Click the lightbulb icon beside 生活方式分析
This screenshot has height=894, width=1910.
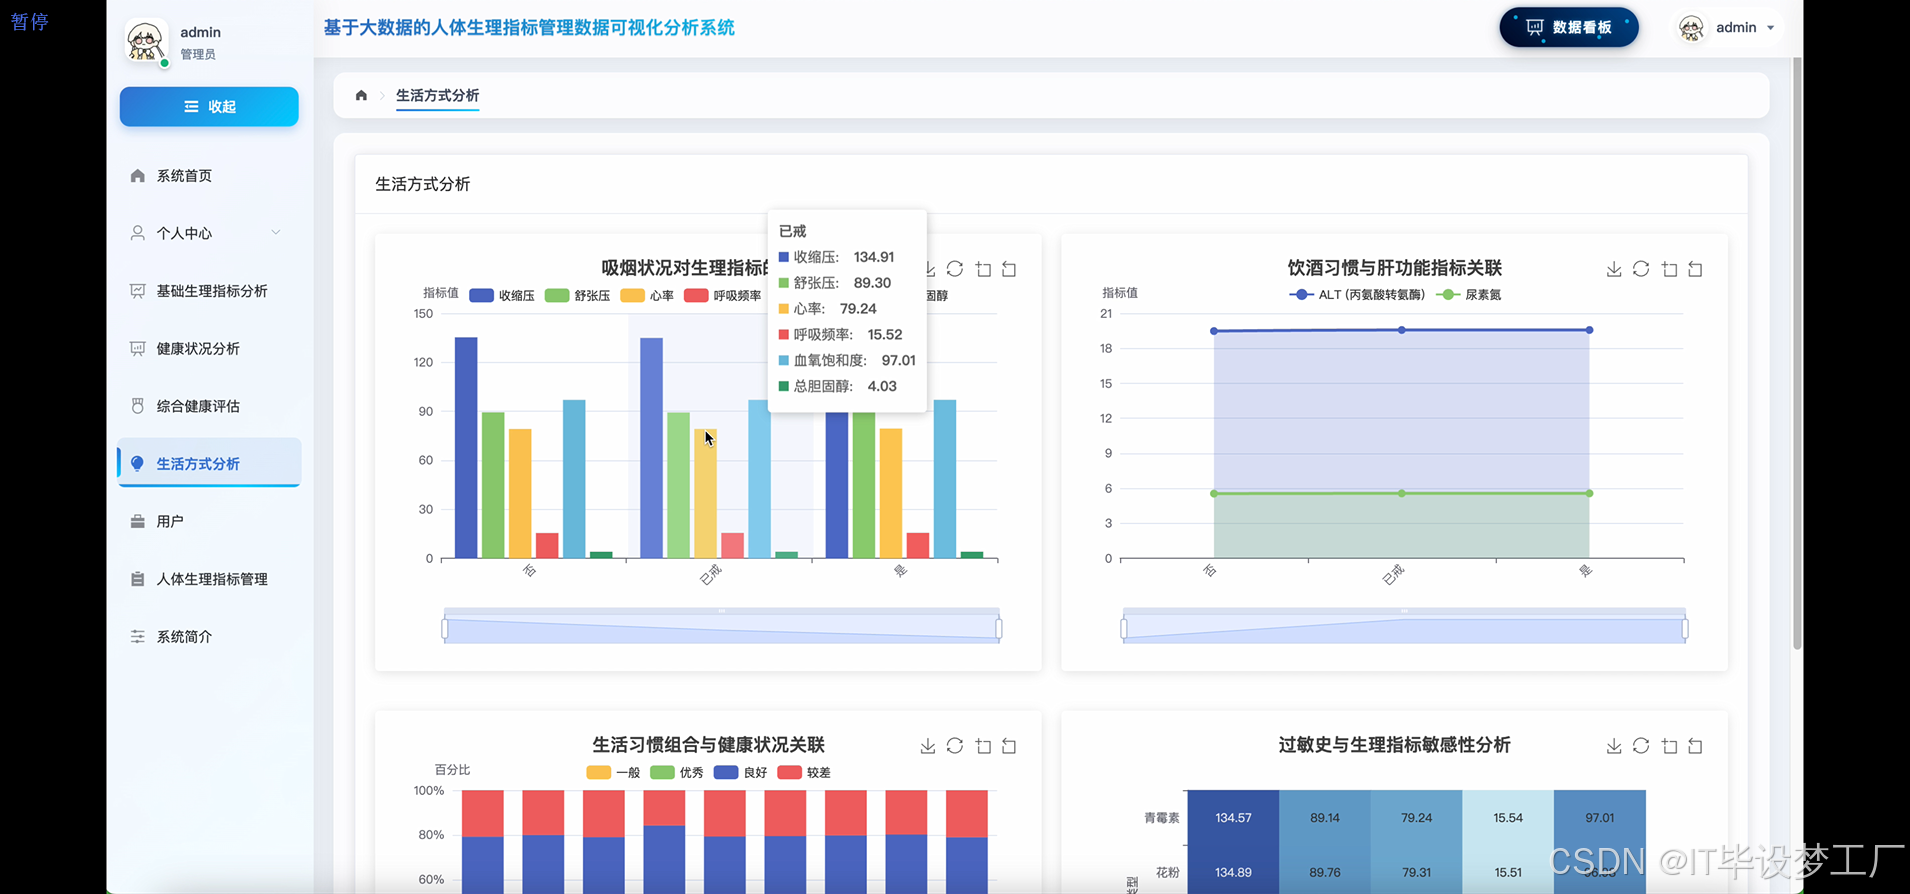[138, 463]
